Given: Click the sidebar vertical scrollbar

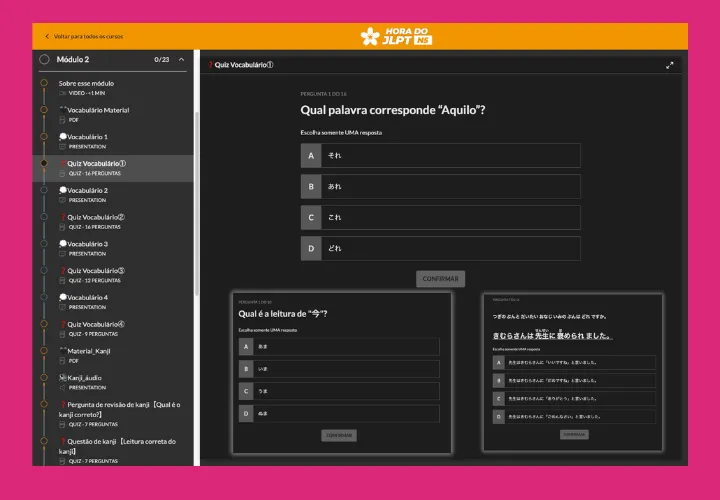Looking at the screenshot, I should (197, 204).
